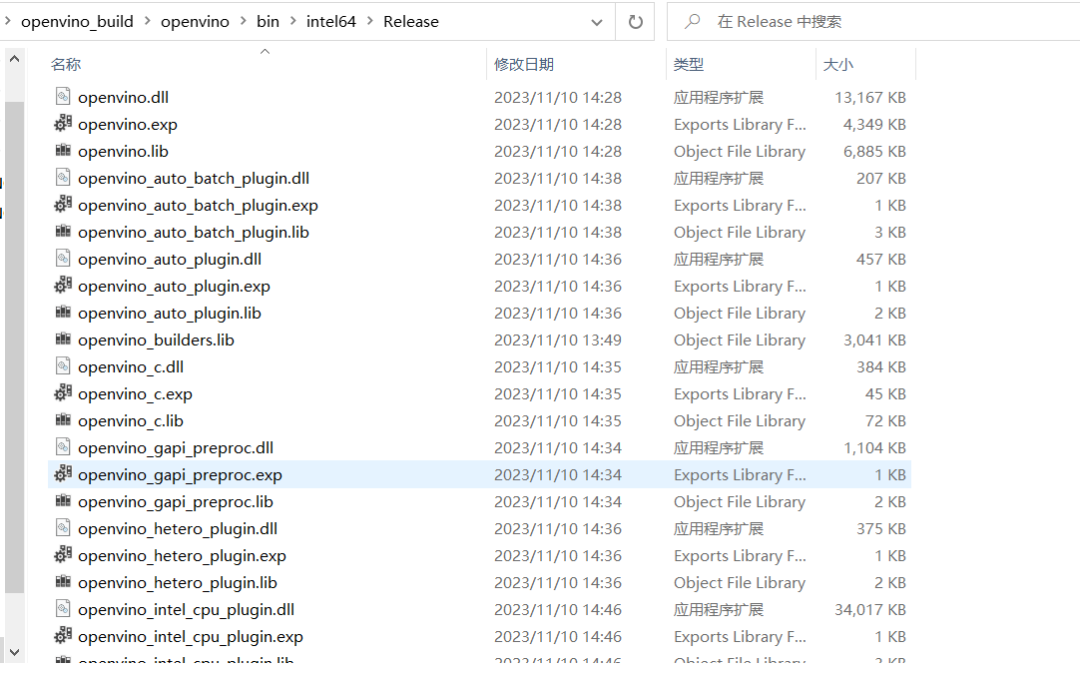Expand the chevron after bin breadcrumb
The width and height of the screenshot is (1080, 676).
coord(293,21)
